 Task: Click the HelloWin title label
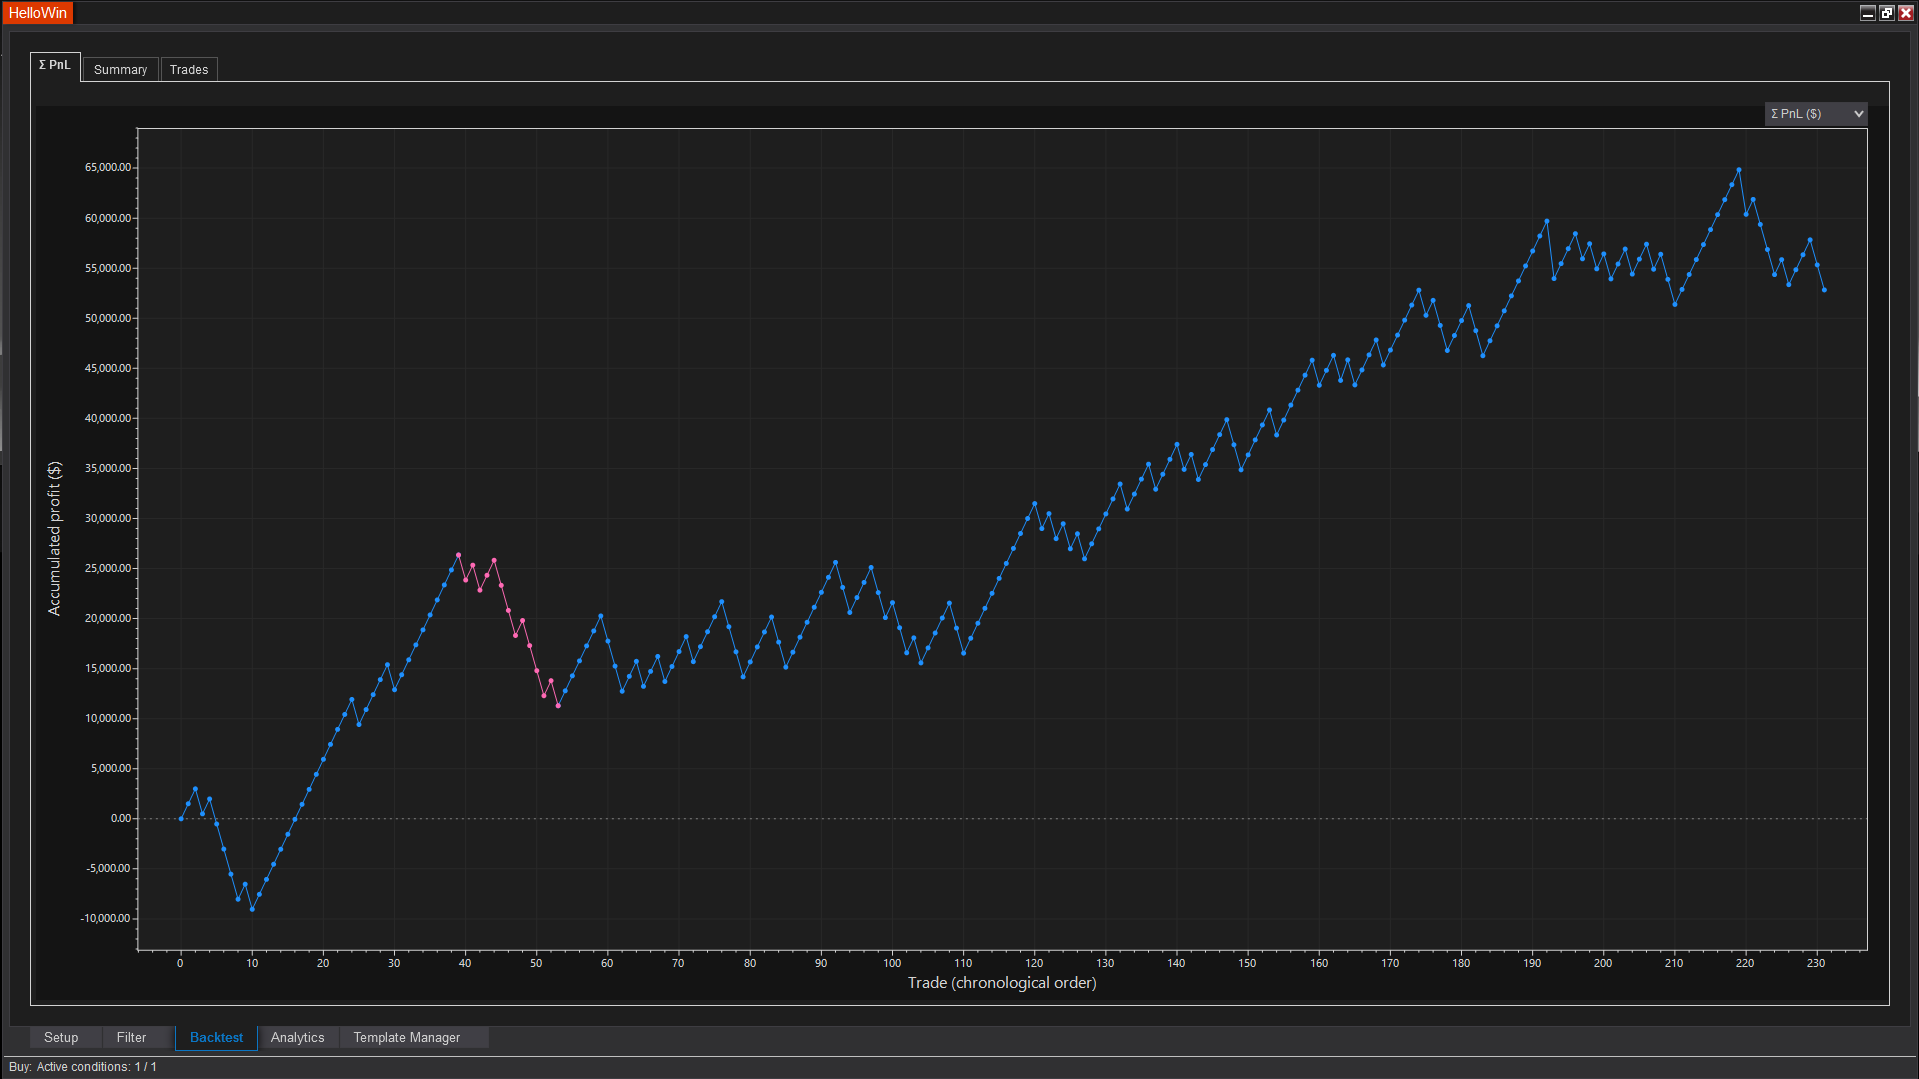coord(38,13)
